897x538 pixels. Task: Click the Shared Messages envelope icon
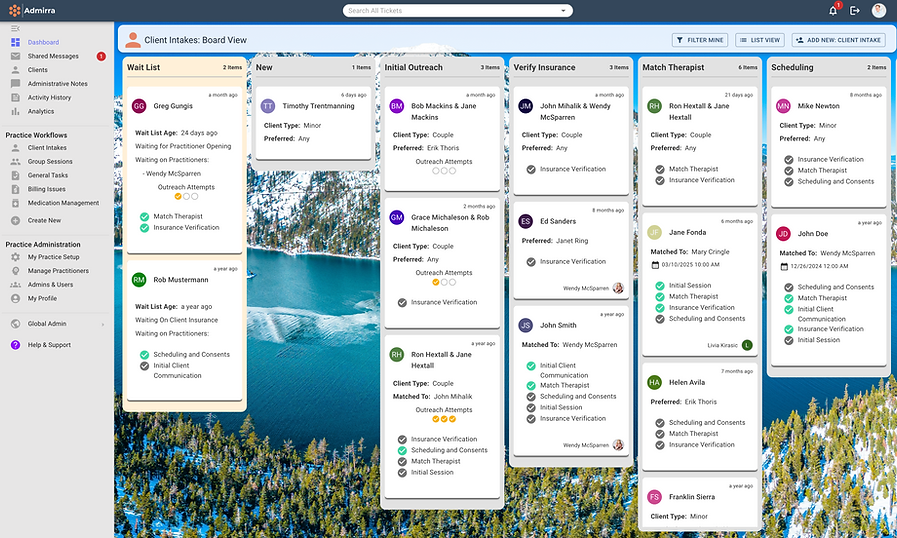pyautogui.click(x=15, y=56)
